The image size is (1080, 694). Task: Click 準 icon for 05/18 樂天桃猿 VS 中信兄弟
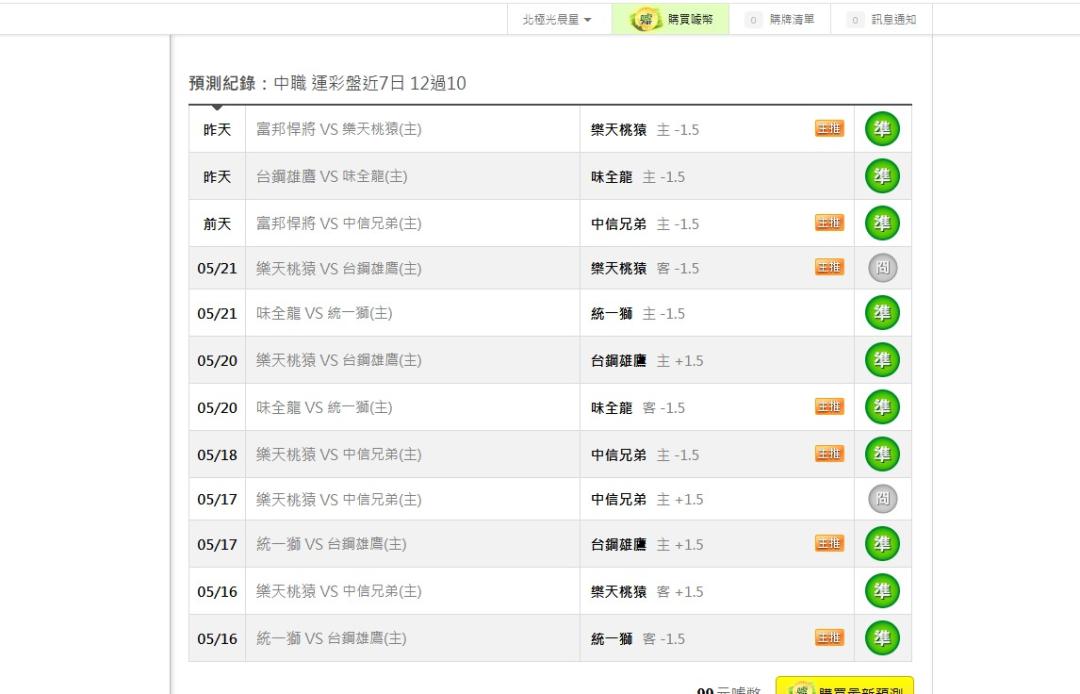click(x=882, y=454)
